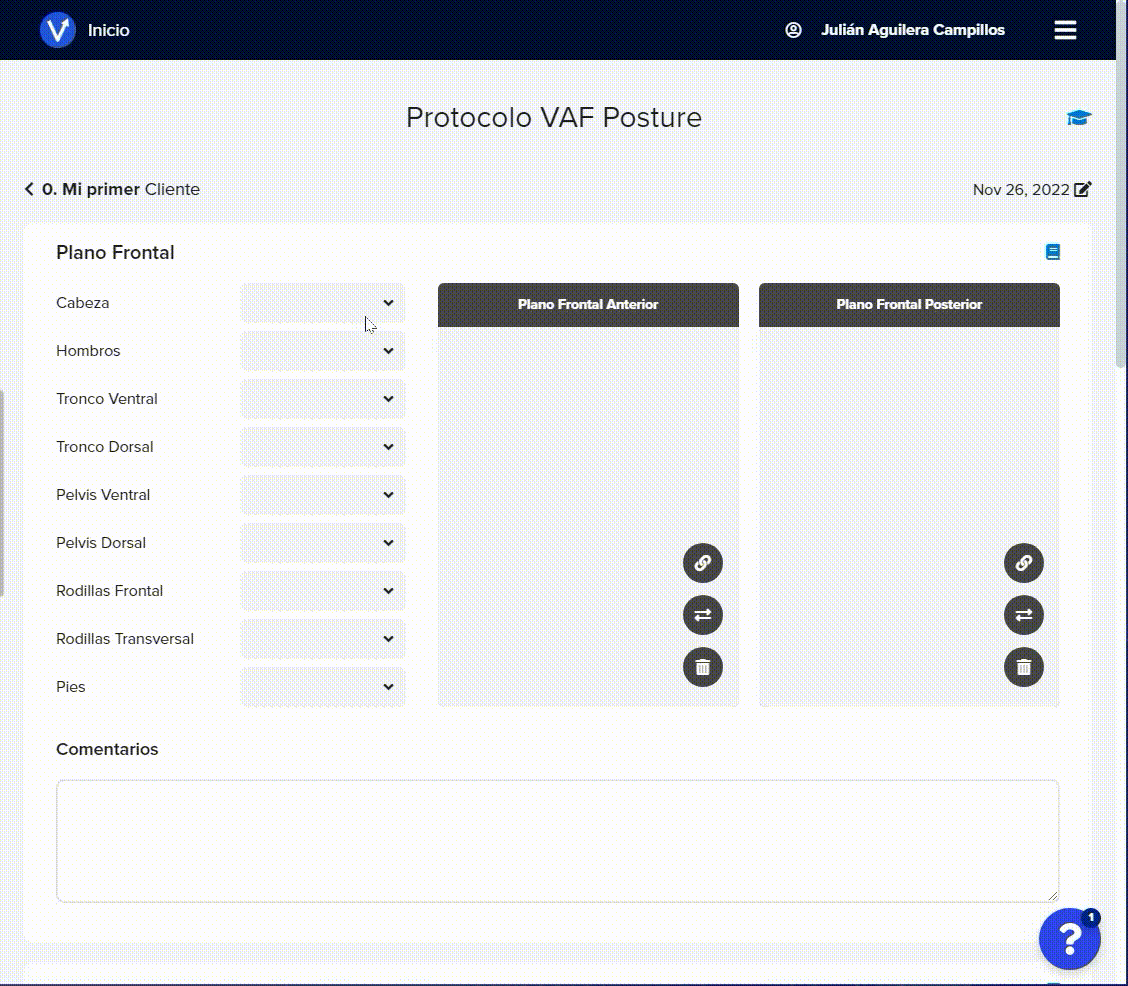Image resolution: width=1128 pixels, height=986 pixels.
Task: Edit the Nov 26, 2022 date
Action: [1082, 189]
